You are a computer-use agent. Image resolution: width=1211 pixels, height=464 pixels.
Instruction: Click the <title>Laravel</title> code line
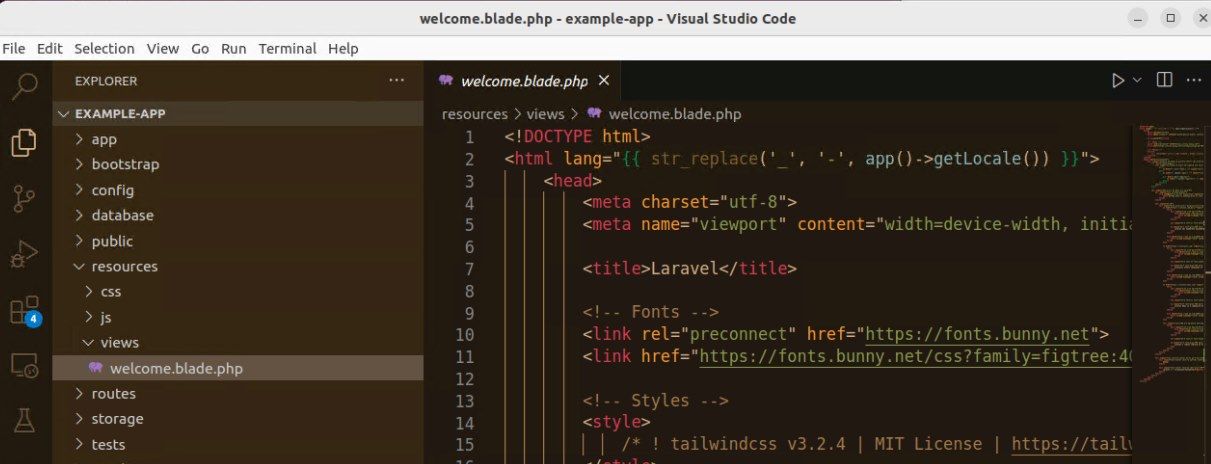click(690, 269)
